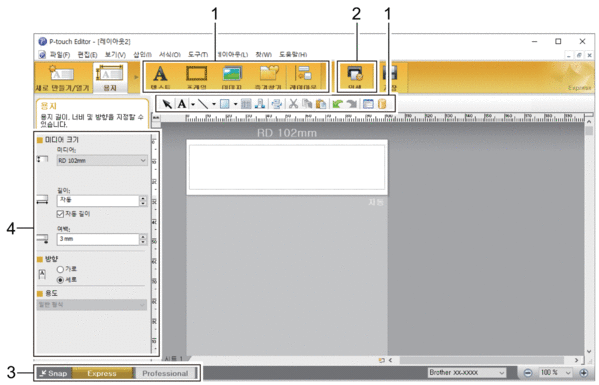This screenshot has height=385, width=599.
Task: Switch to the Paper (용지) tab
Action: coord(110,78)
